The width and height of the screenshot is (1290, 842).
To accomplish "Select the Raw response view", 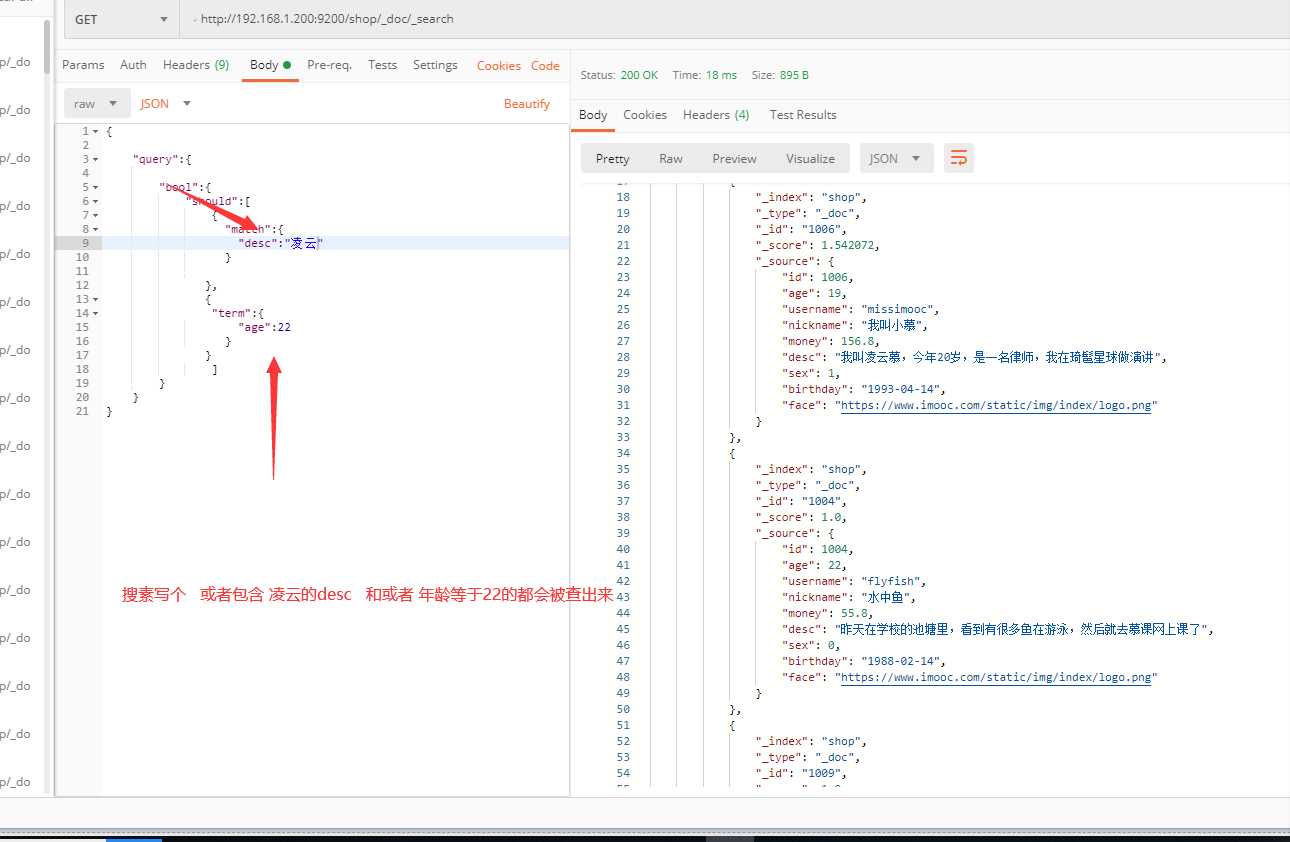I will point(671,159).
